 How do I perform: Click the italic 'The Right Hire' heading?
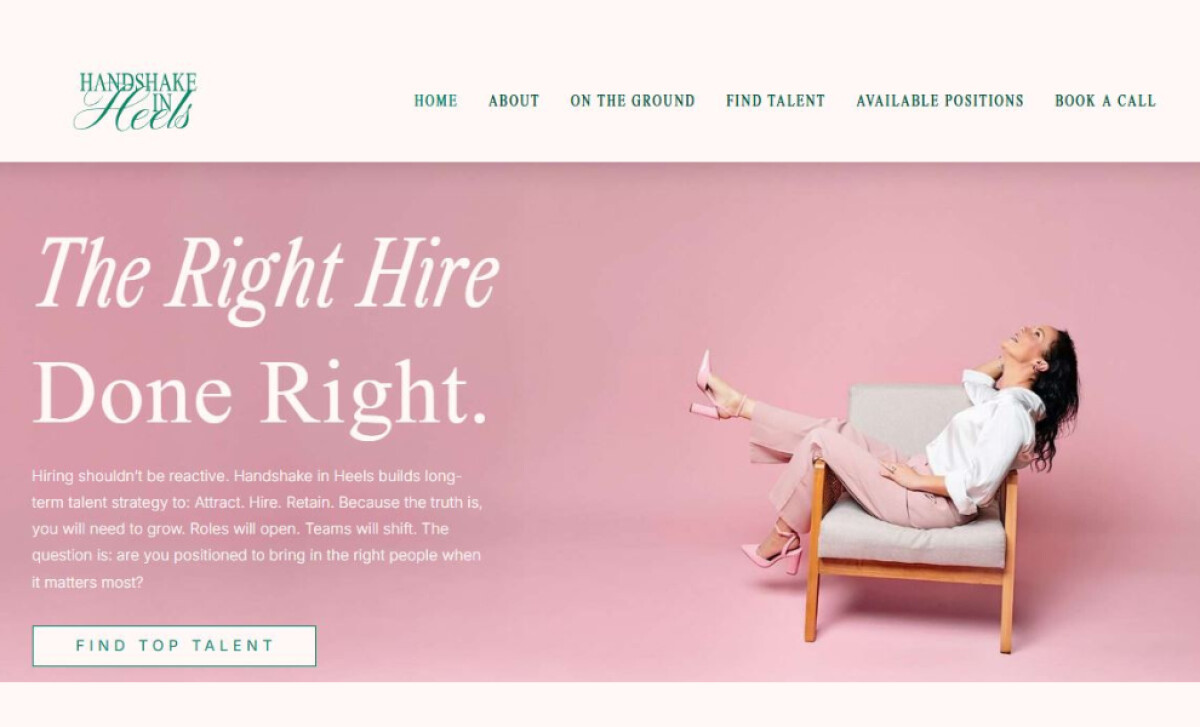coord(267,275)
